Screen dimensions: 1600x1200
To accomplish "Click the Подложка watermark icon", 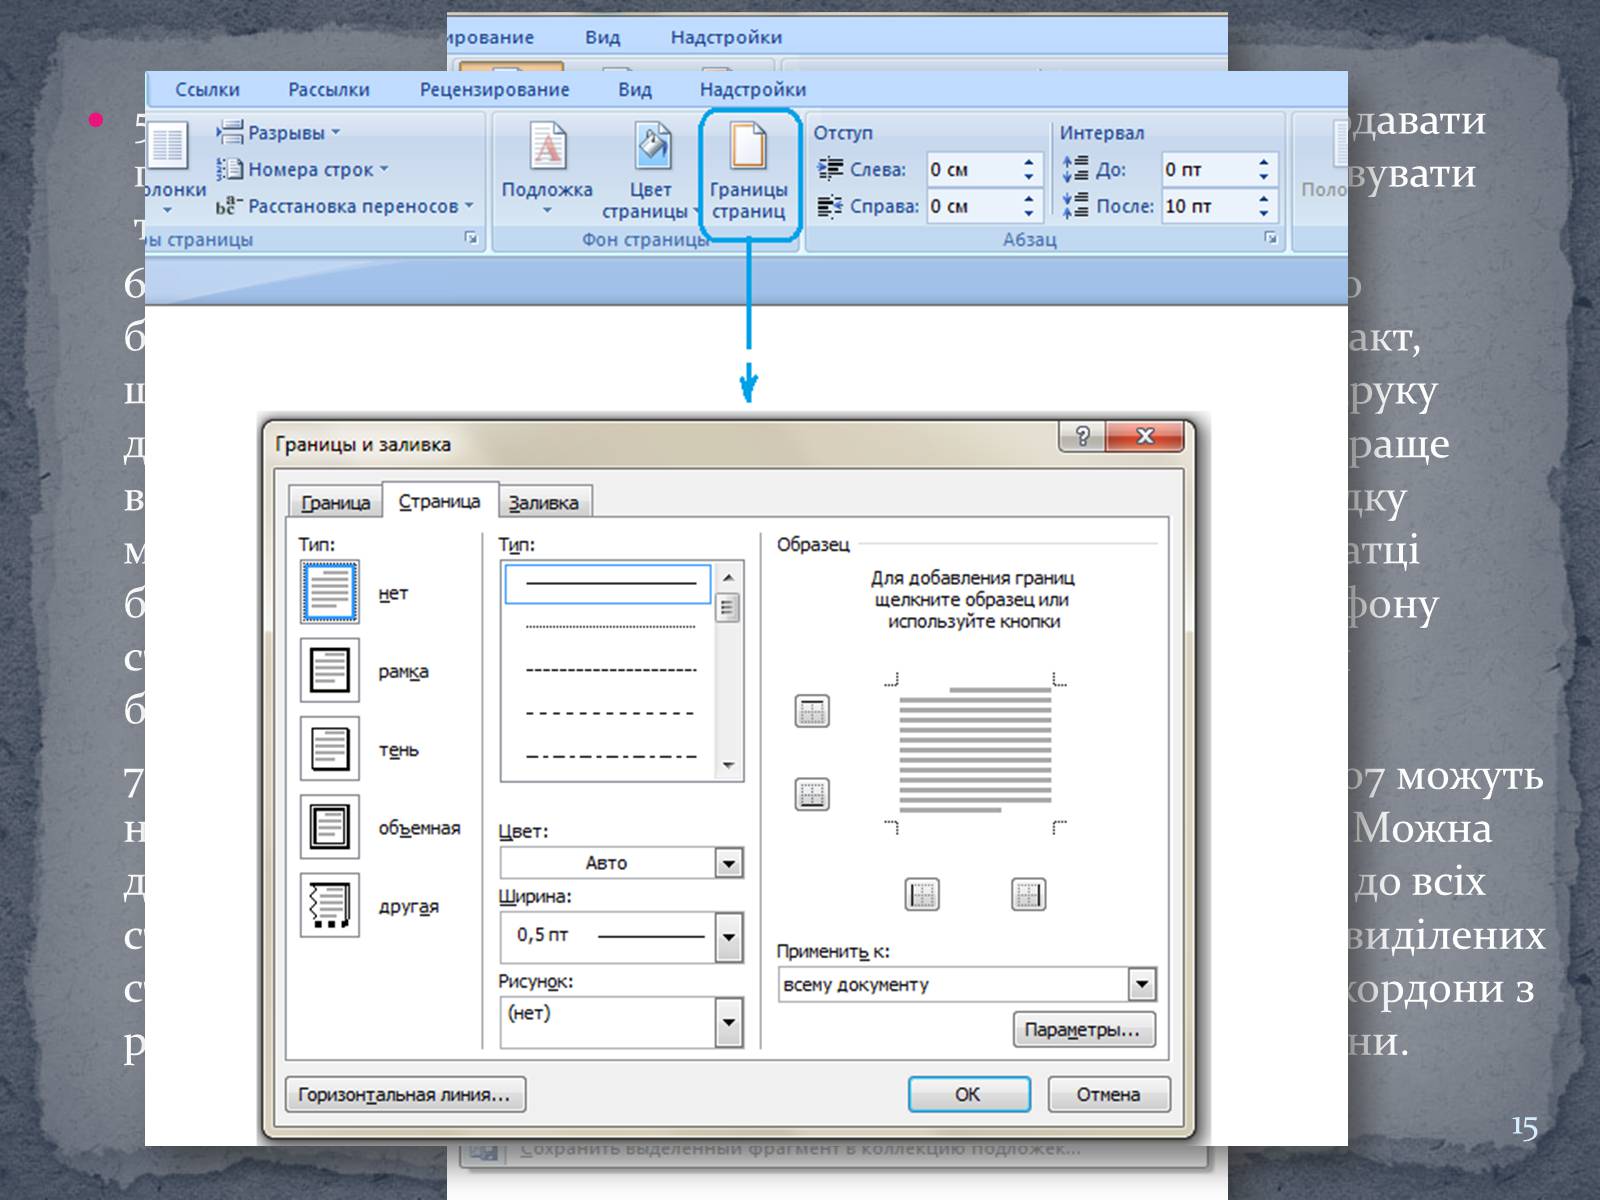I will 547,146.
